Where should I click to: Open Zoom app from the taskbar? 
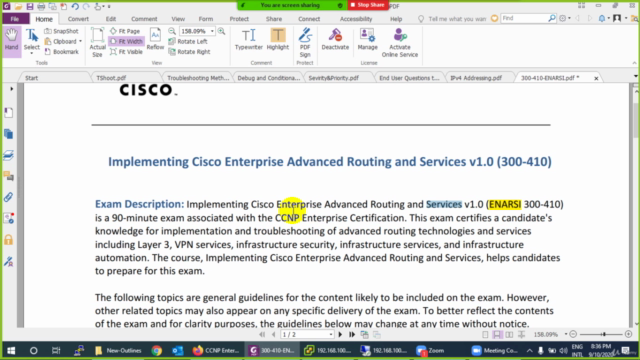pyautogui.click(x=431, y=350)
